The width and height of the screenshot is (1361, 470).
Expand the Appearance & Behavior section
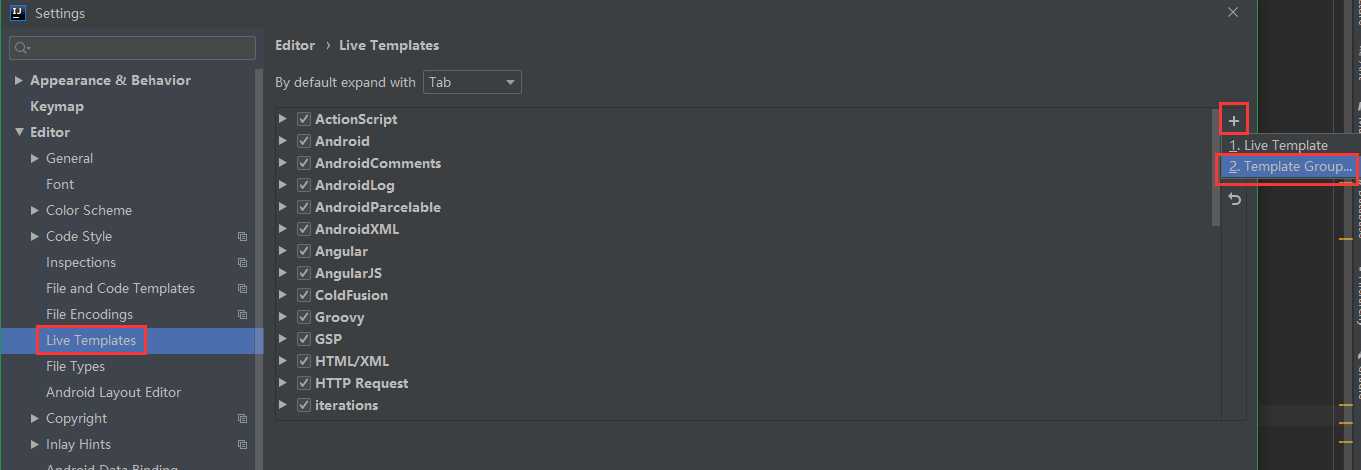(19, 80)
